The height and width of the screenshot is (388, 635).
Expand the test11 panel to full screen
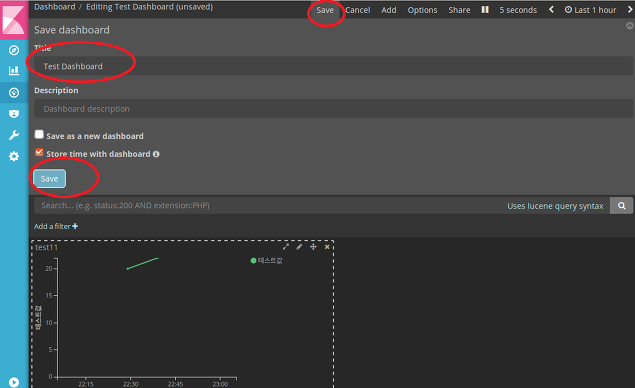point(286,247)
